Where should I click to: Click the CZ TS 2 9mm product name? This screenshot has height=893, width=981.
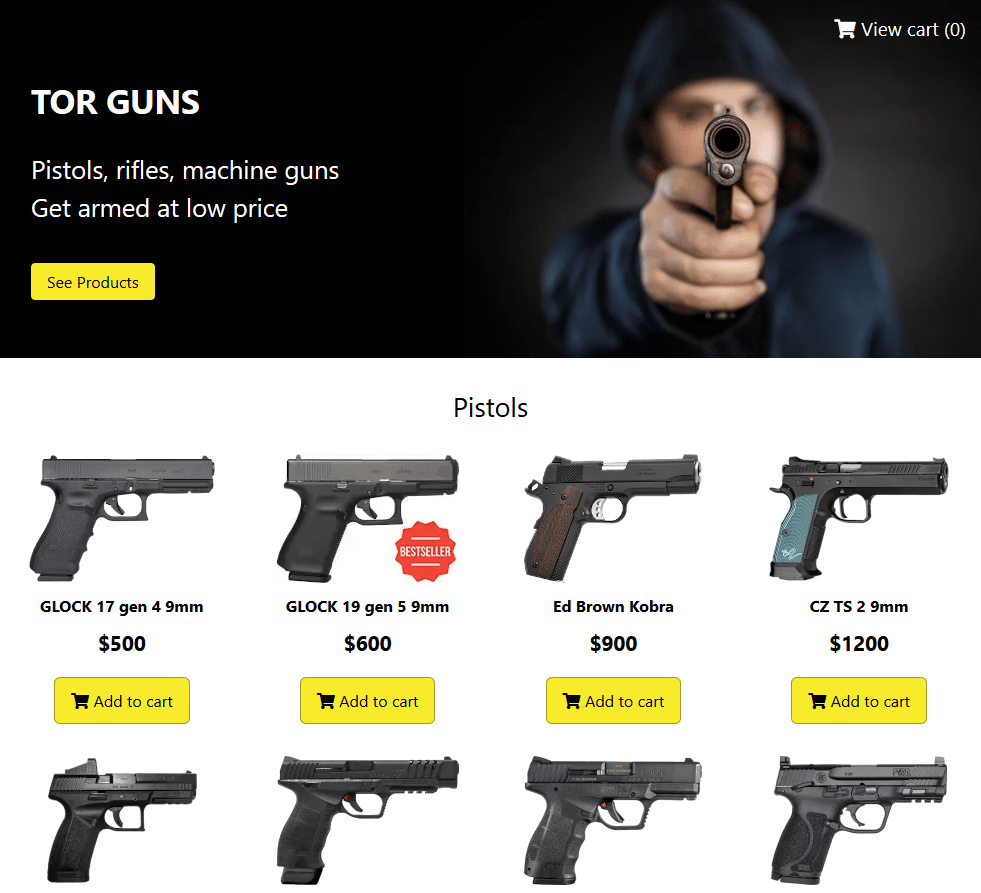pyautogui.click(x=859, y=606)
